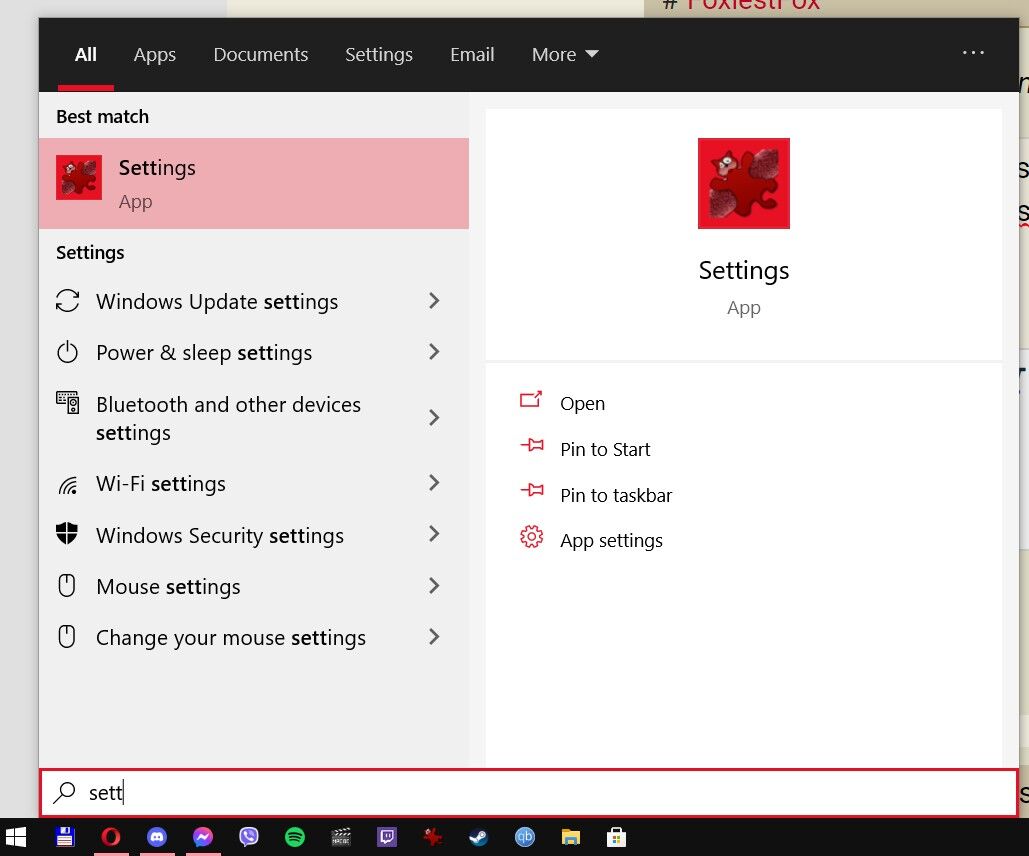Open Viber from taskbar
Screen dimensions: 1029x856
click(x=249, y=837)
